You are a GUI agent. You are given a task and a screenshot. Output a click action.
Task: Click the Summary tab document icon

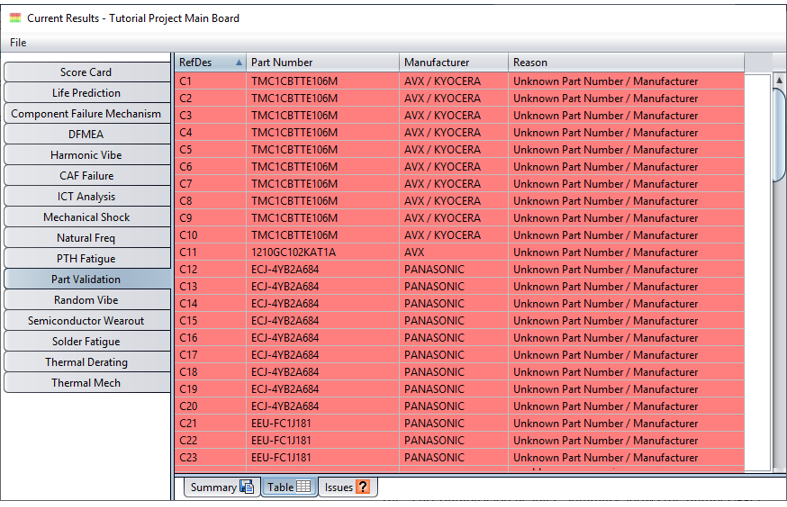(x=246, y=486)
